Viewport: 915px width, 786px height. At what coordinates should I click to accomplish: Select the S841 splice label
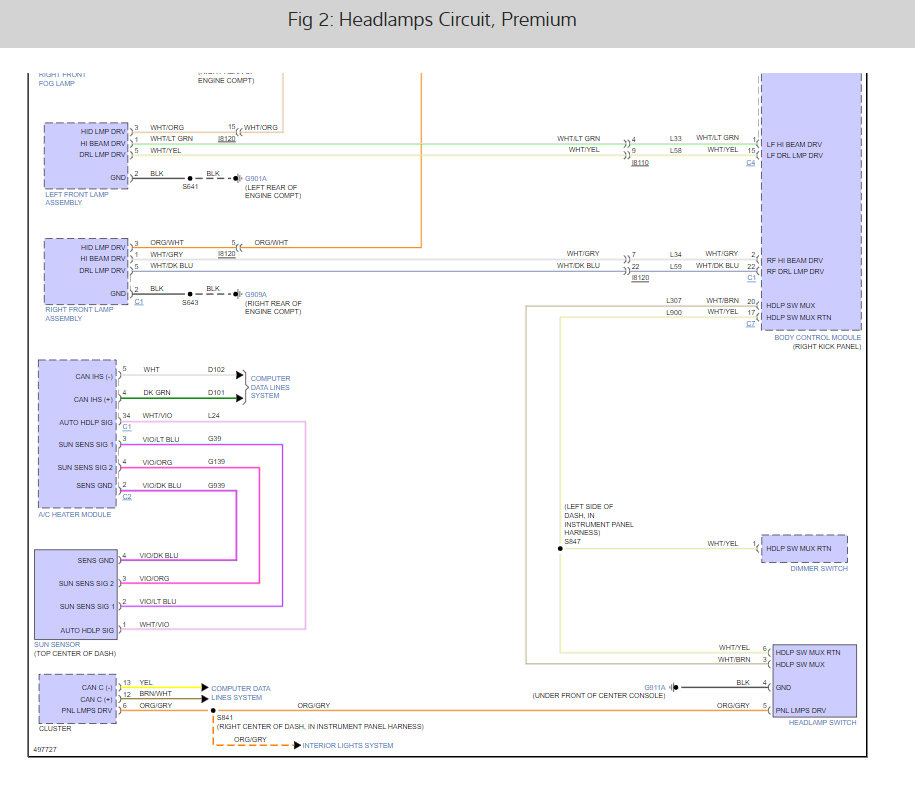pos(225,718)
